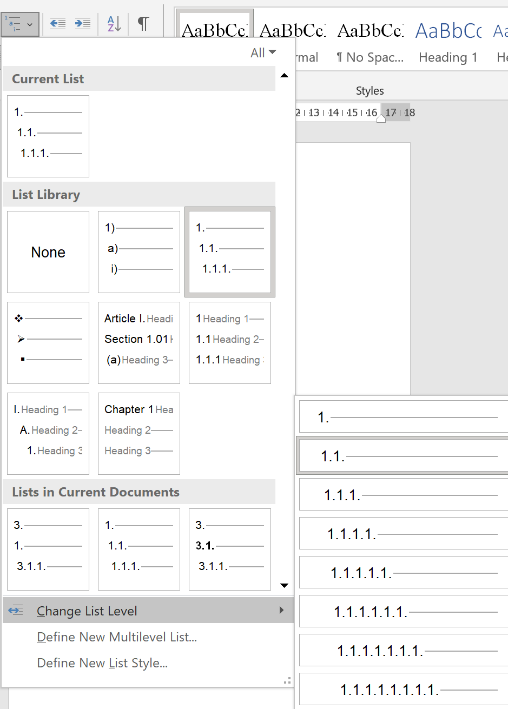The width and height of the screenshot is (508, 709).
Task: Open the All filter dropdown
Action: click(263, 53)
